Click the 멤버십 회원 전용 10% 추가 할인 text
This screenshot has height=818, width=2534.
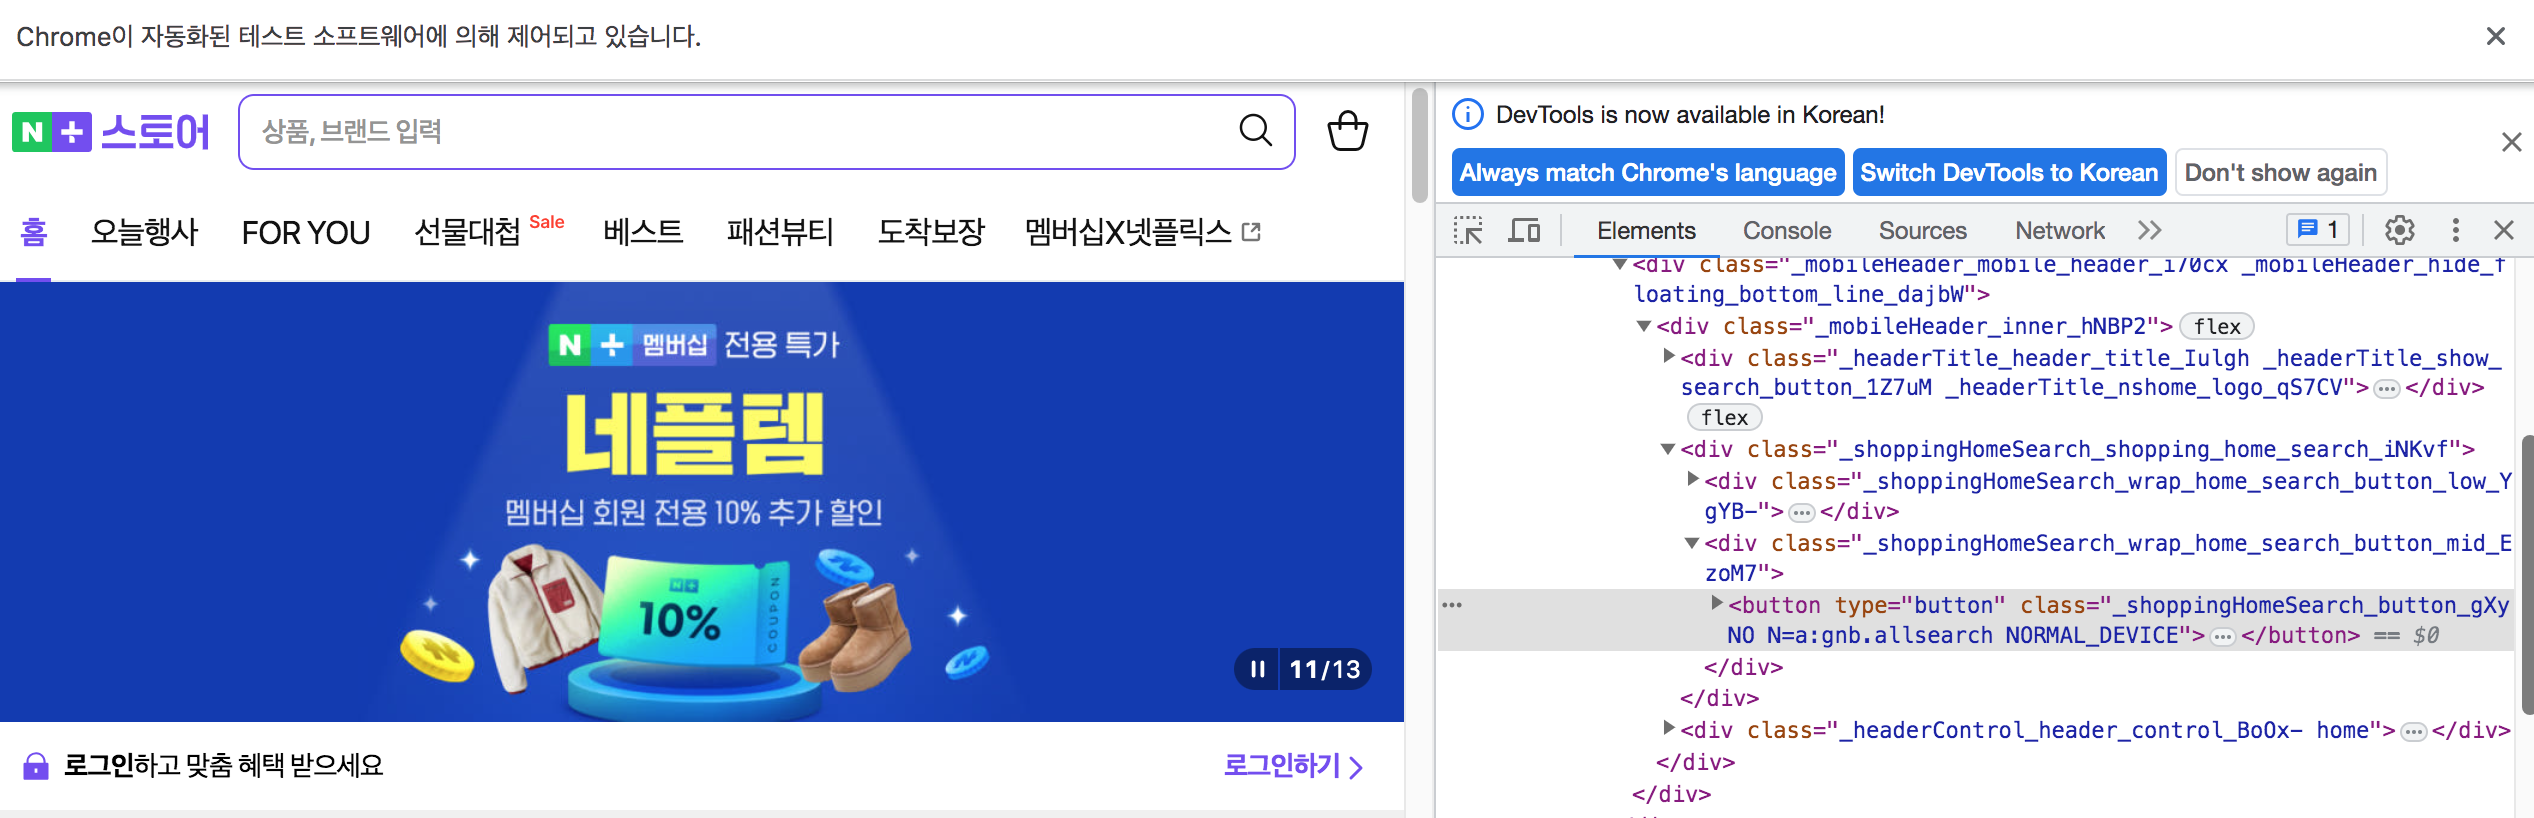pyautogui.click(x=693, y=513)
